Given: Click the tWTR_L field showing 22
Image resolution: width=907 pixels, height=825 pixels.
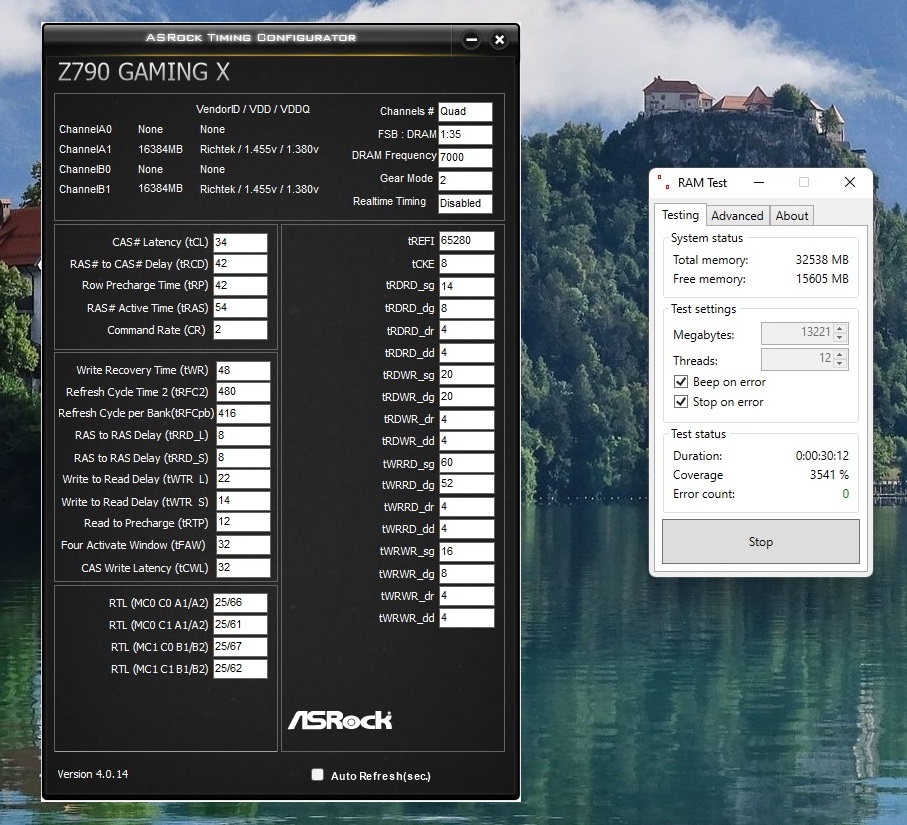Looking at the screenshot, I should click(243, 479).
